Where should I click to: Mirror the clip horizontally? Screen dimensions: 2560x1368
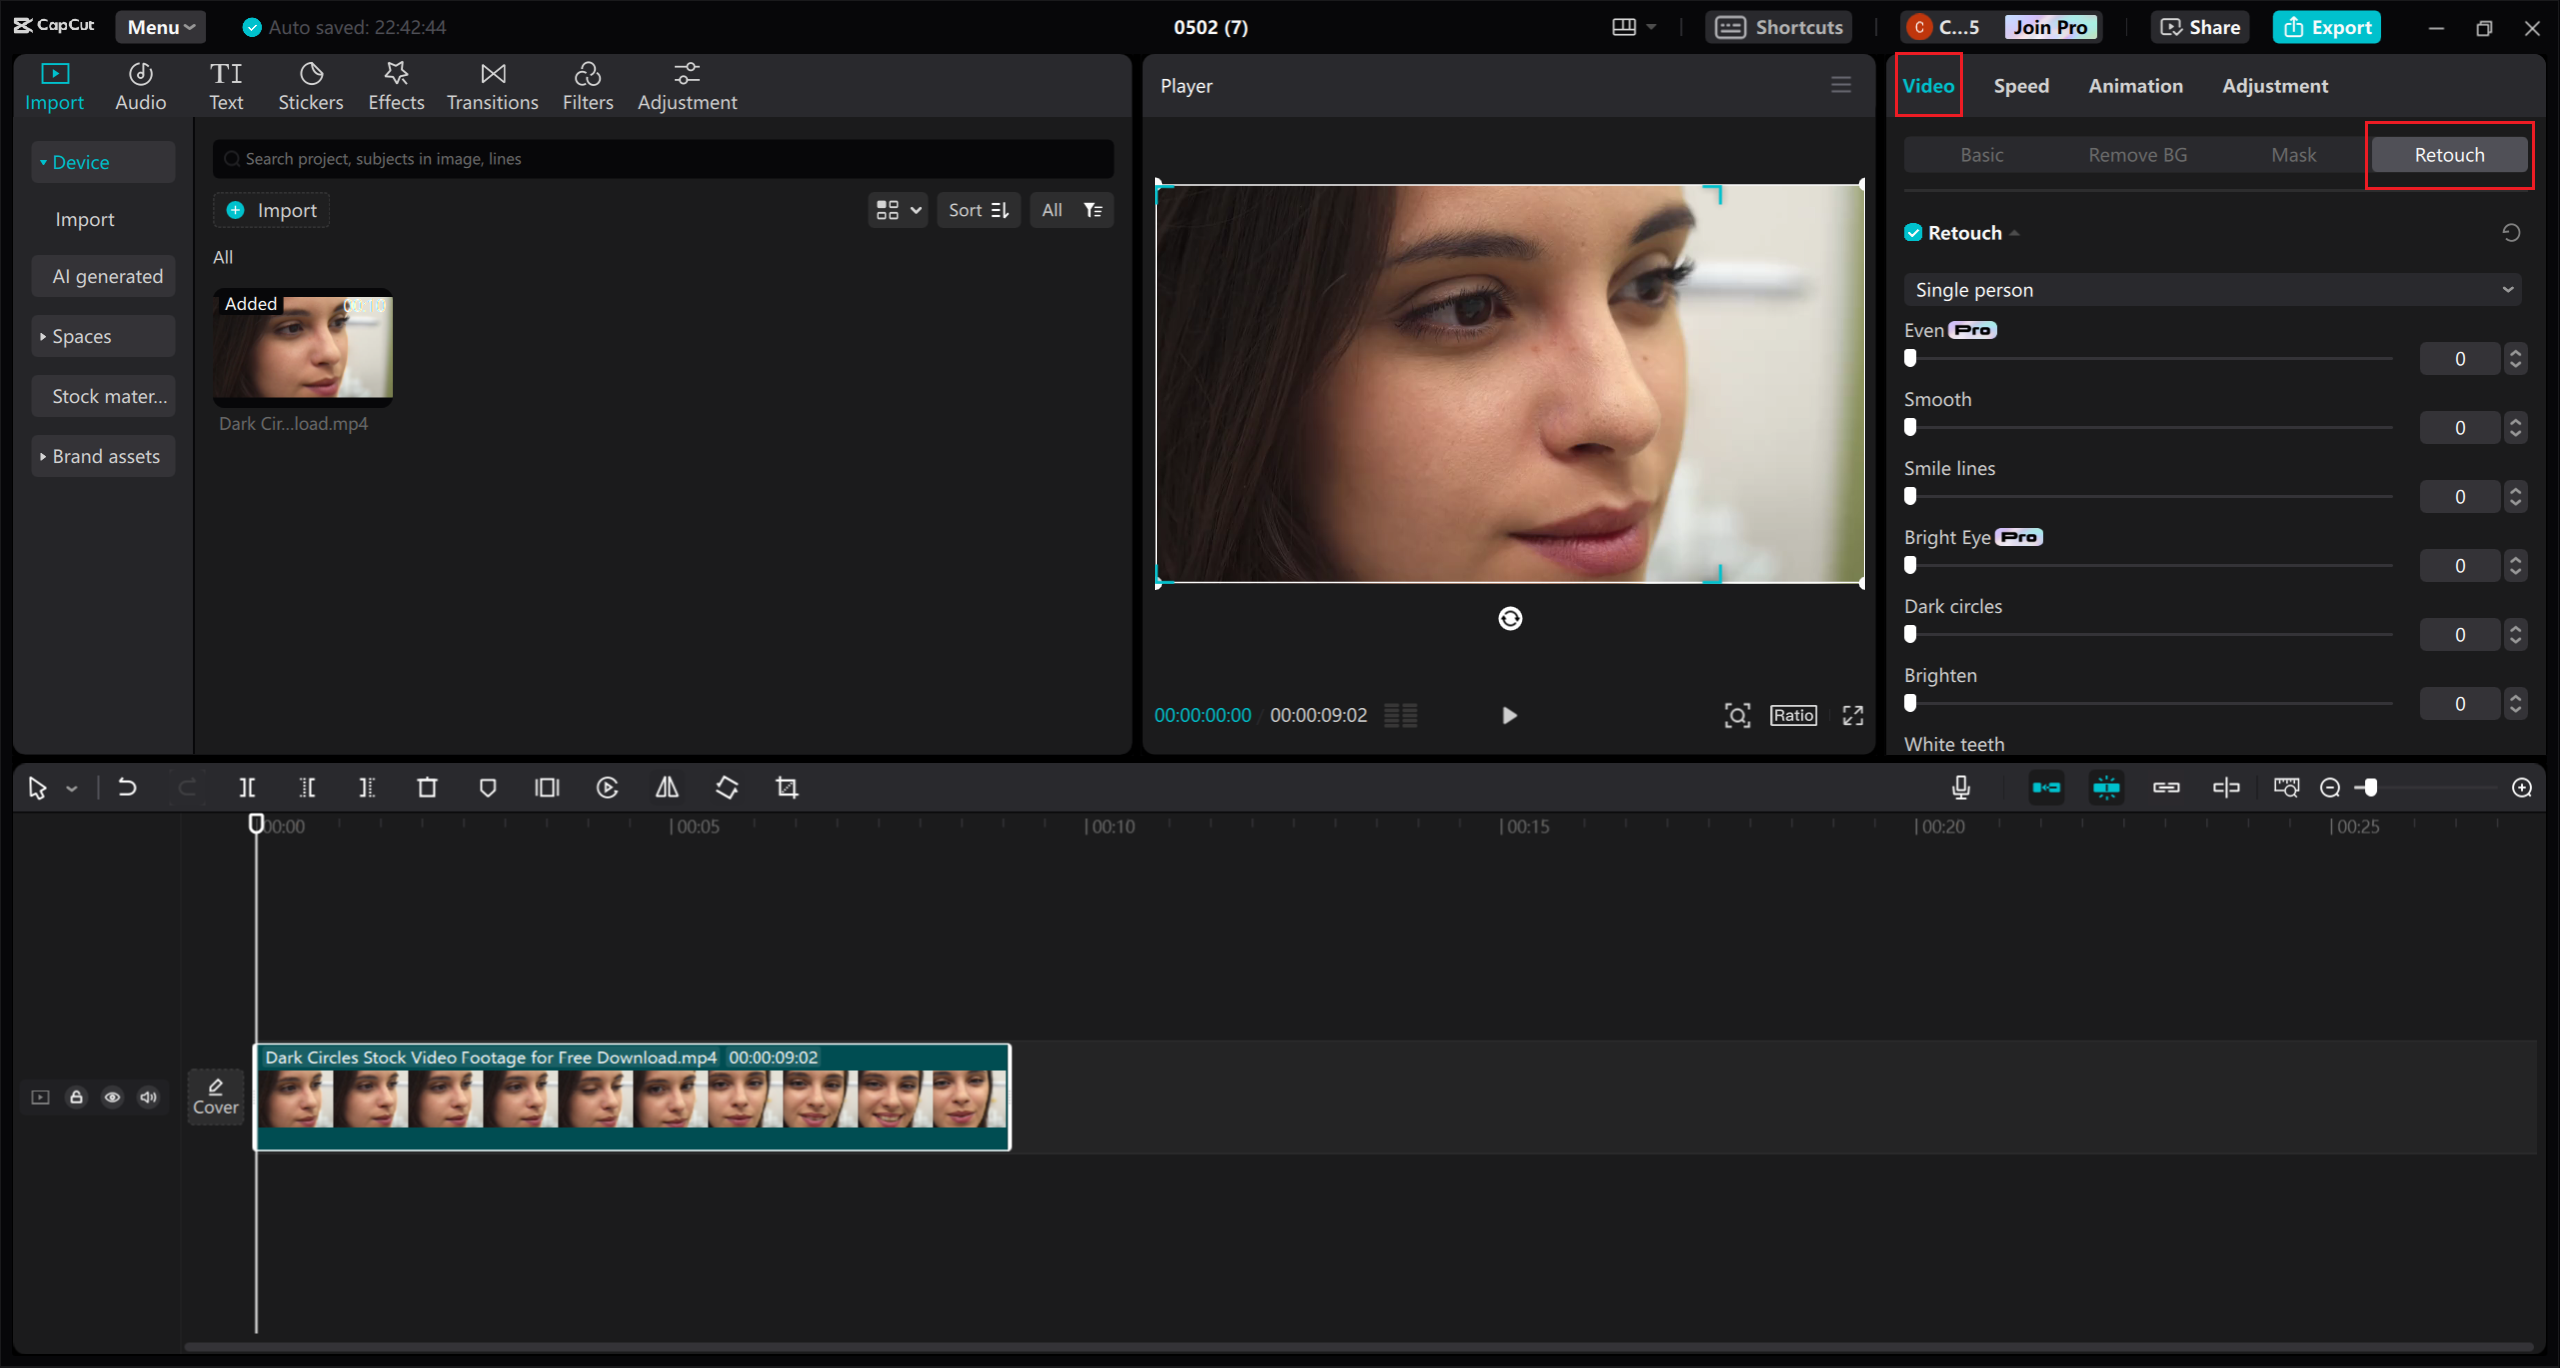tap(667, 787)
